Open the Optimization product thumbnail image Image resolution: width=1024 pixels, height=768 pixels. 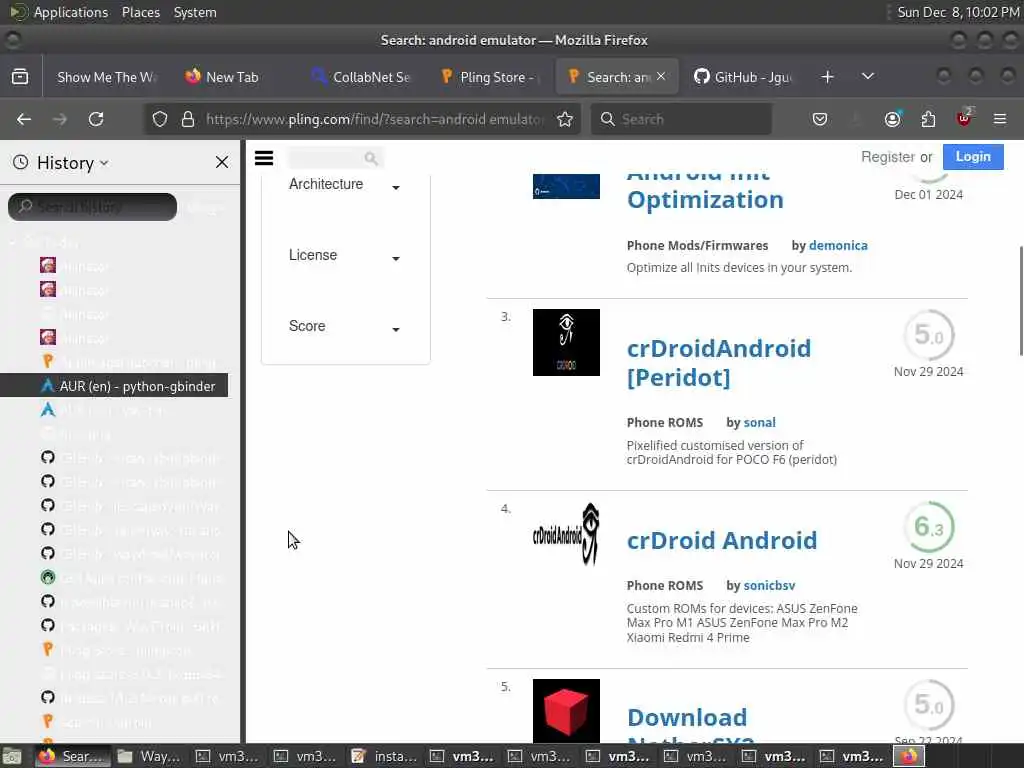coord(566,186)
